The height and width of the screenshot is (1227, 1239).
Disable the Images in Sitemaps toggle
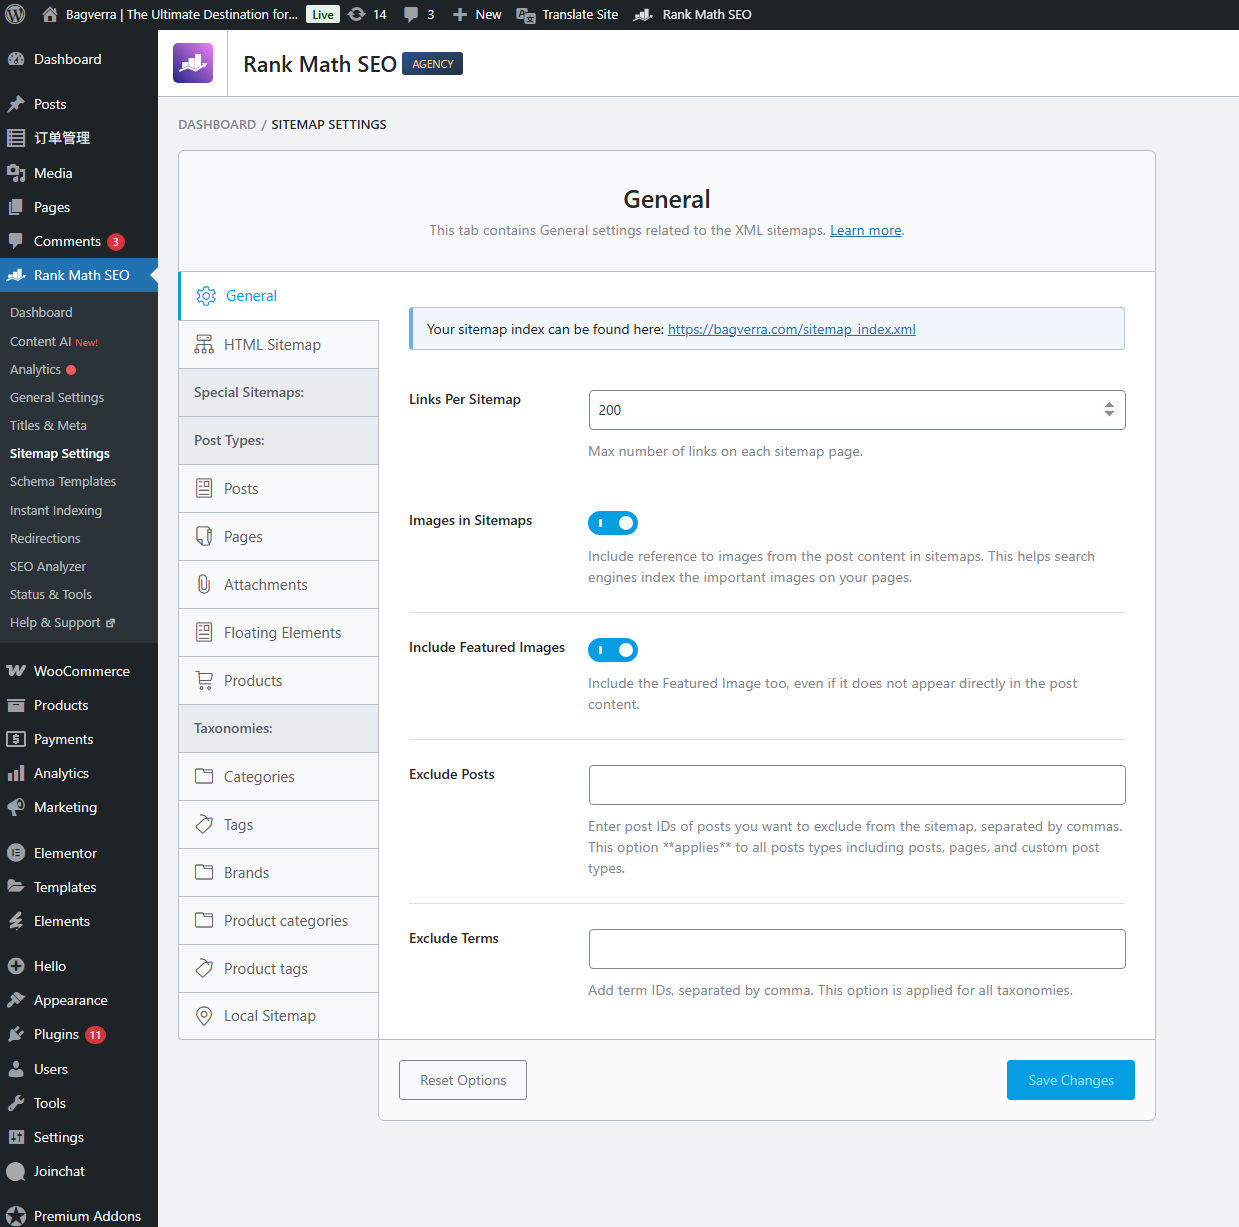click(x=613, y=522)
